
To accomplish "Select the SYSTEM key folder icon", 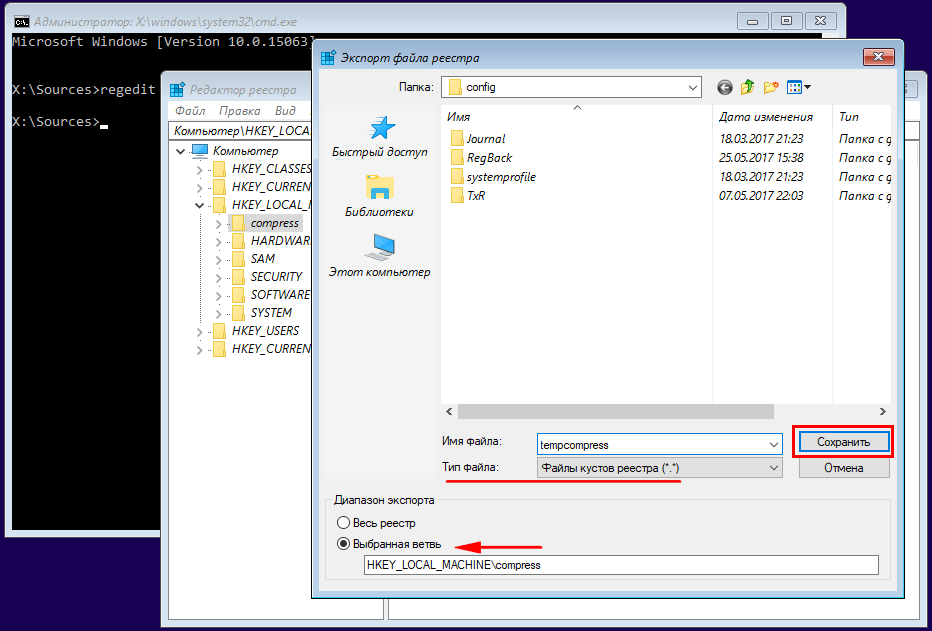I will pos(238,313).
